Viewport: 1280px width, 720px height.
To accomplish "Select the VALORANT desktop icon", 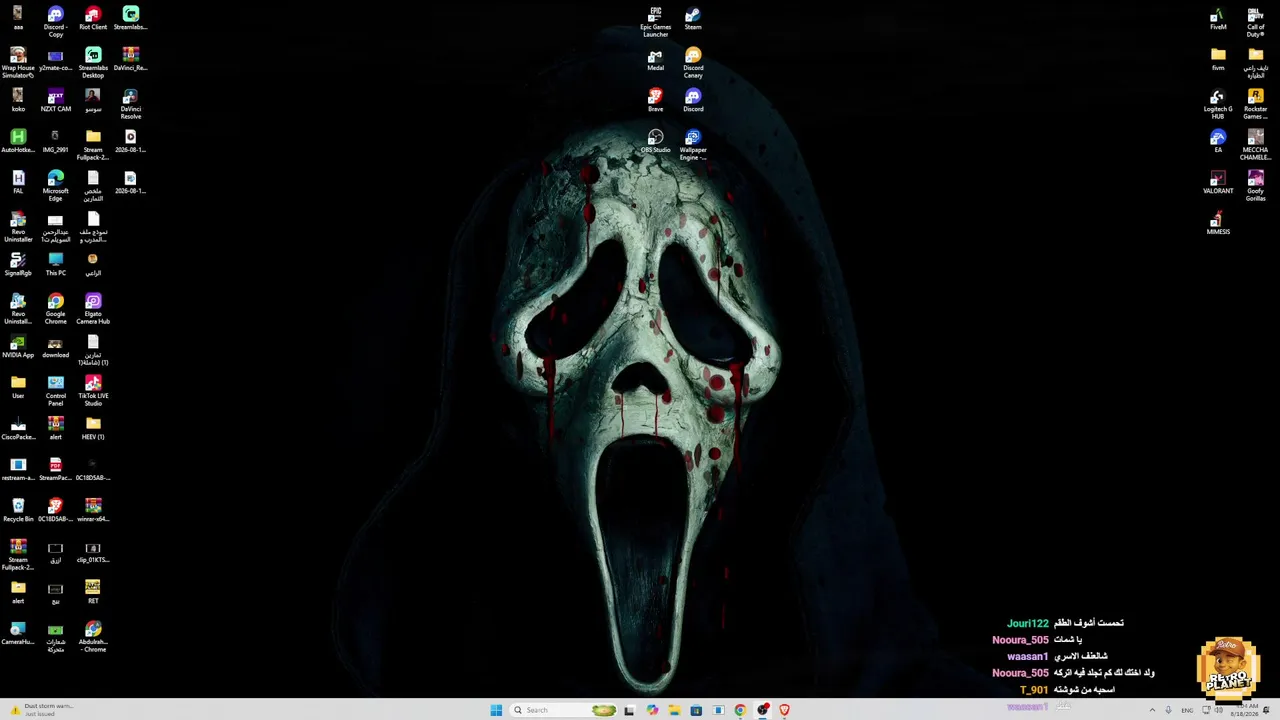I will [x=1218, y=182].
